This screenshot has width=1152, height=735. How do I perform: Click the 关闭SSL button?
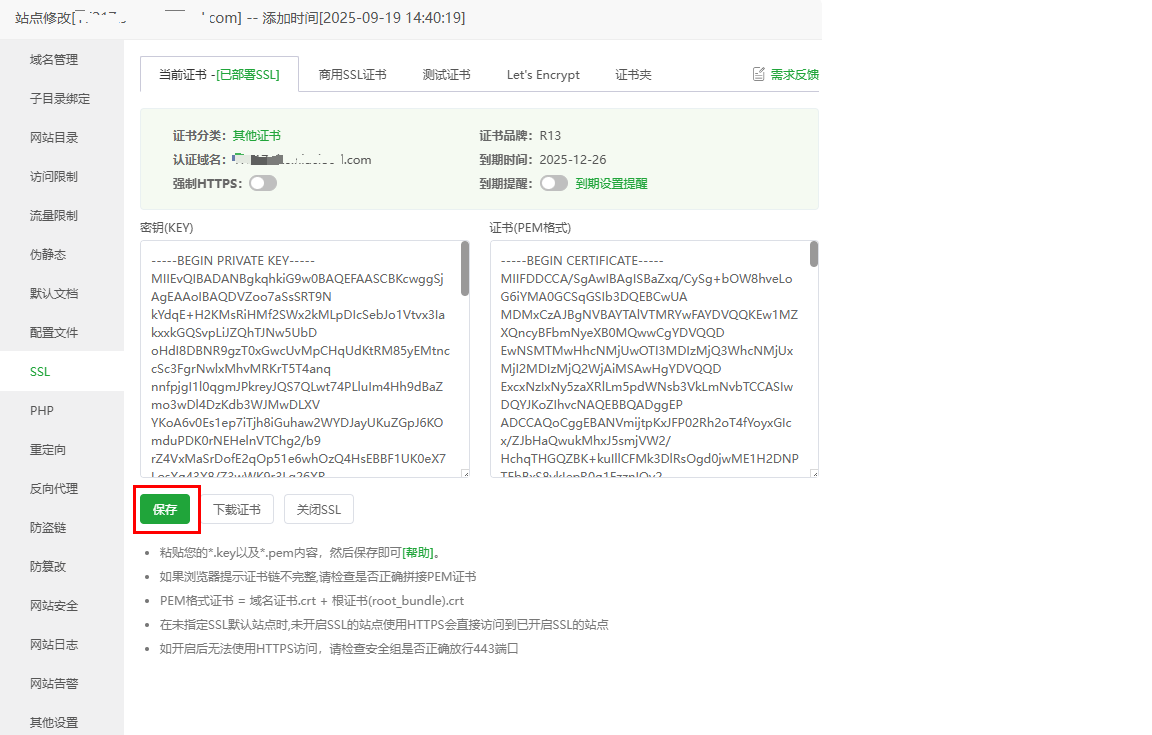[x=318, y=509]
